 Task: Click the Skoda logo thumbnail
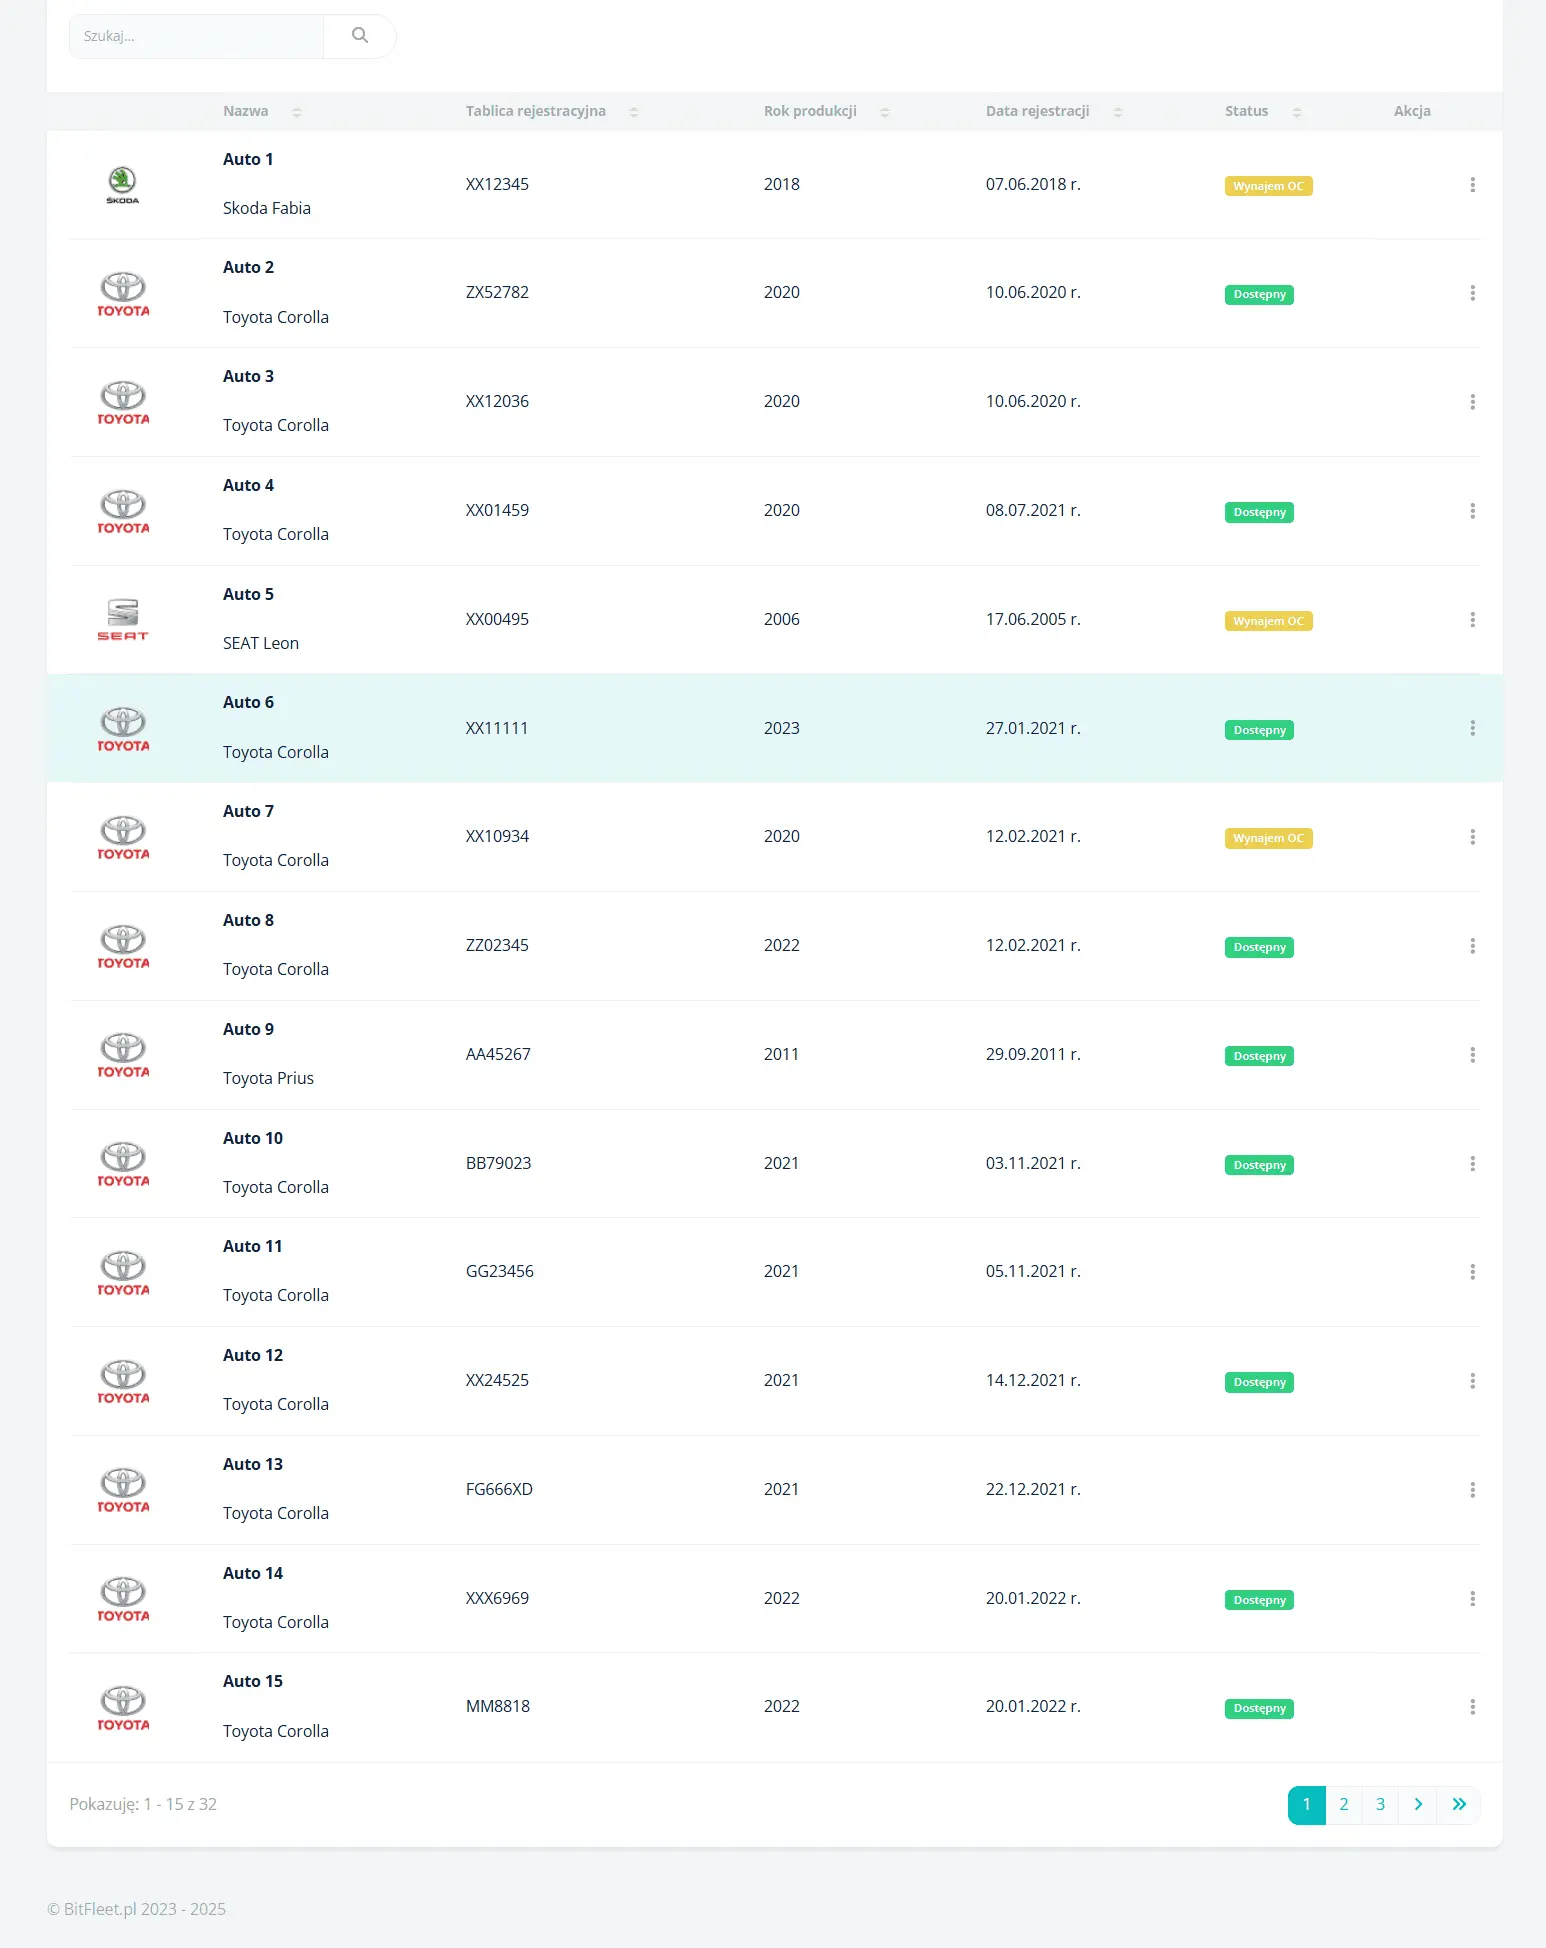point(123,185)
